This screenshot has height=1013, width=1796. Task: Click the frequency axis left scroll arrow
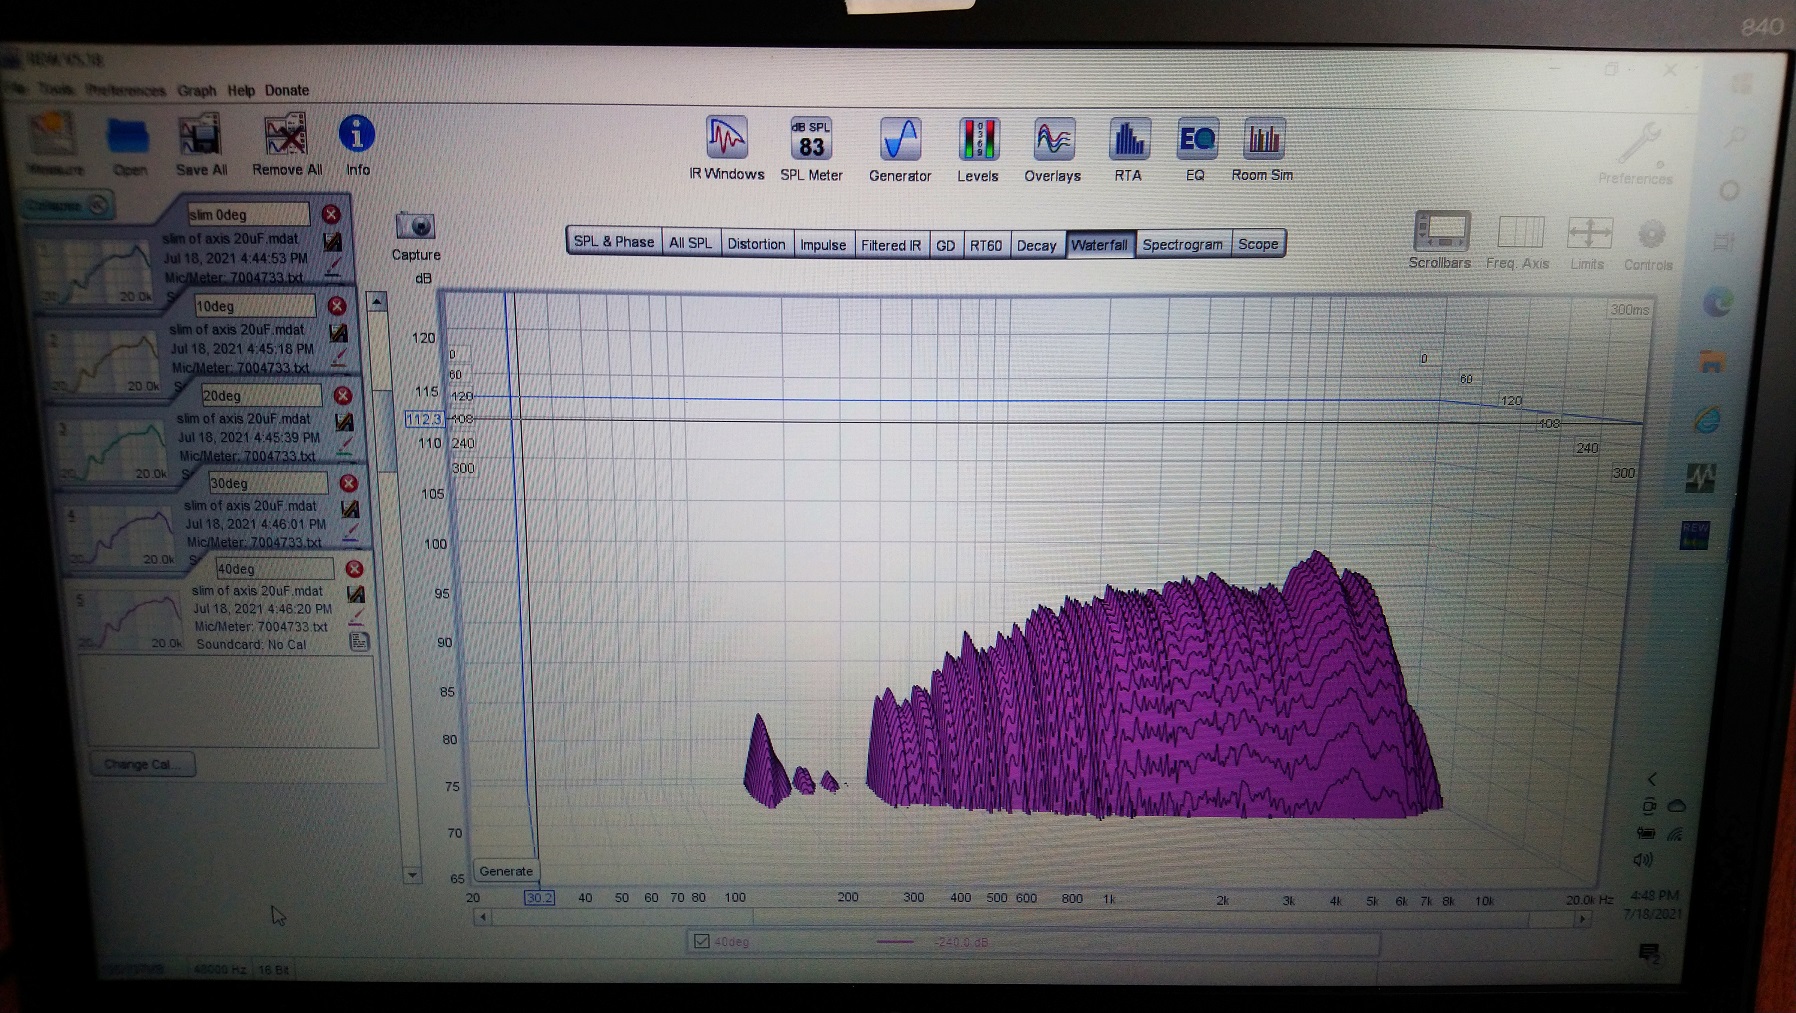(483, 916)
